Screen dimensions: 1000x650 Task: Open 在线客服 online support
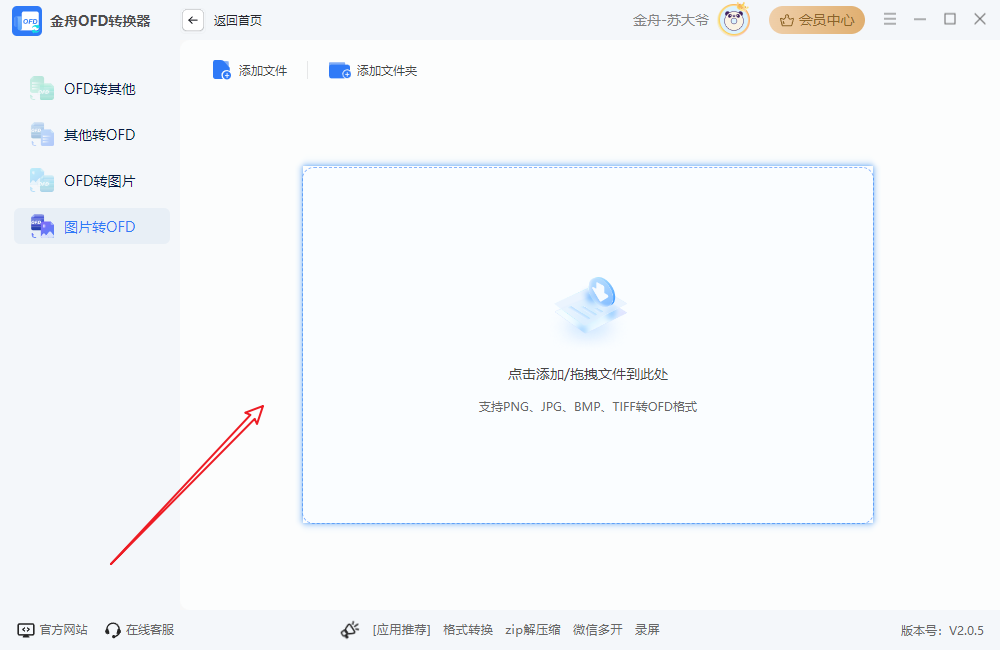(x=140, y=630)
